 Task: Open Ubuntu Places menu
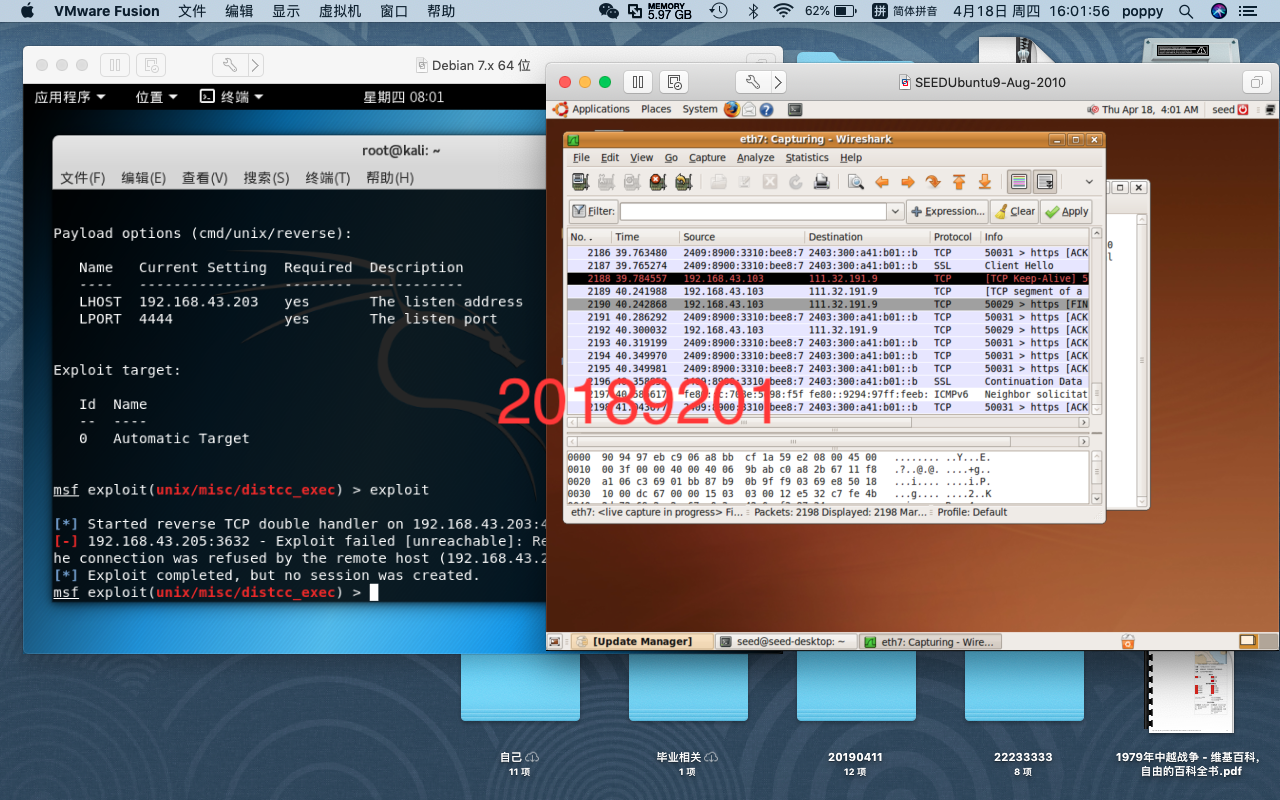click(656, 109)
